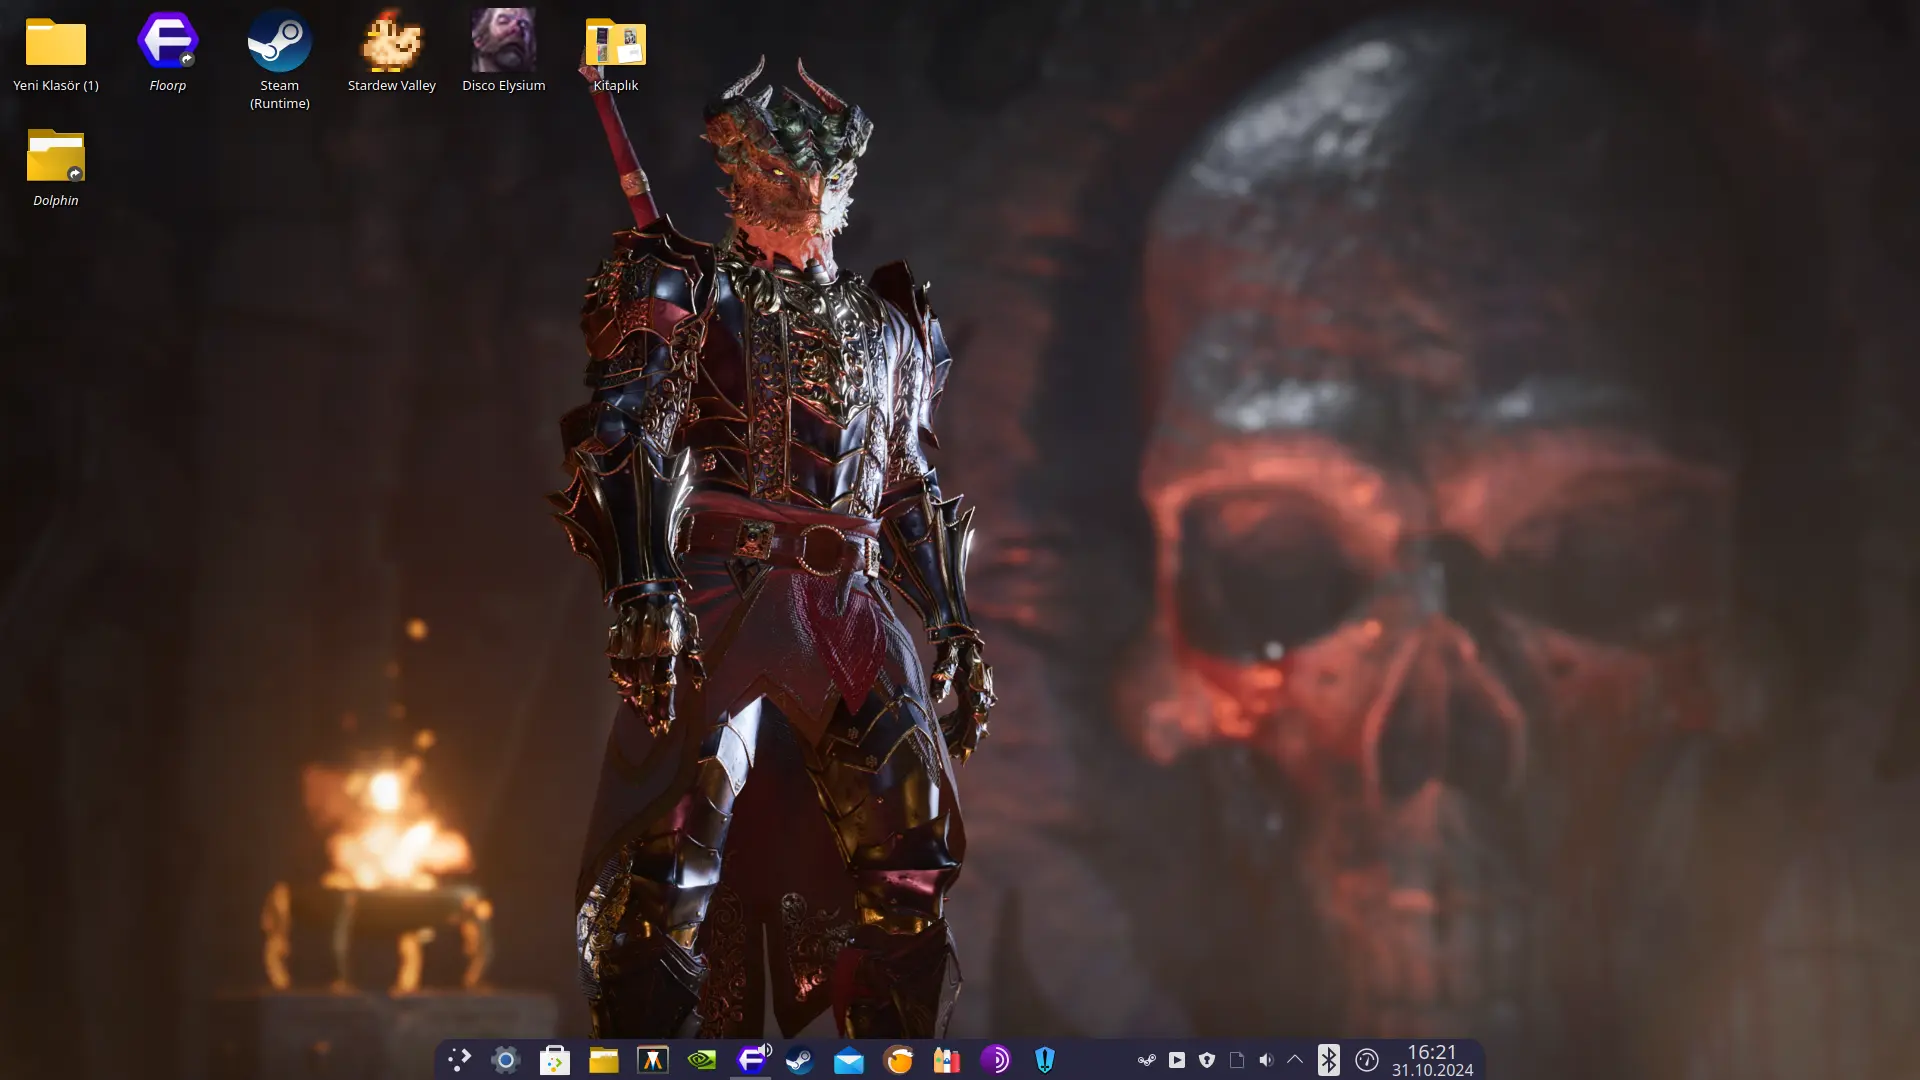Mute Floorp audio via its taskbar speaker badge
The image size is (1920, 1080).
point(766,1049)
